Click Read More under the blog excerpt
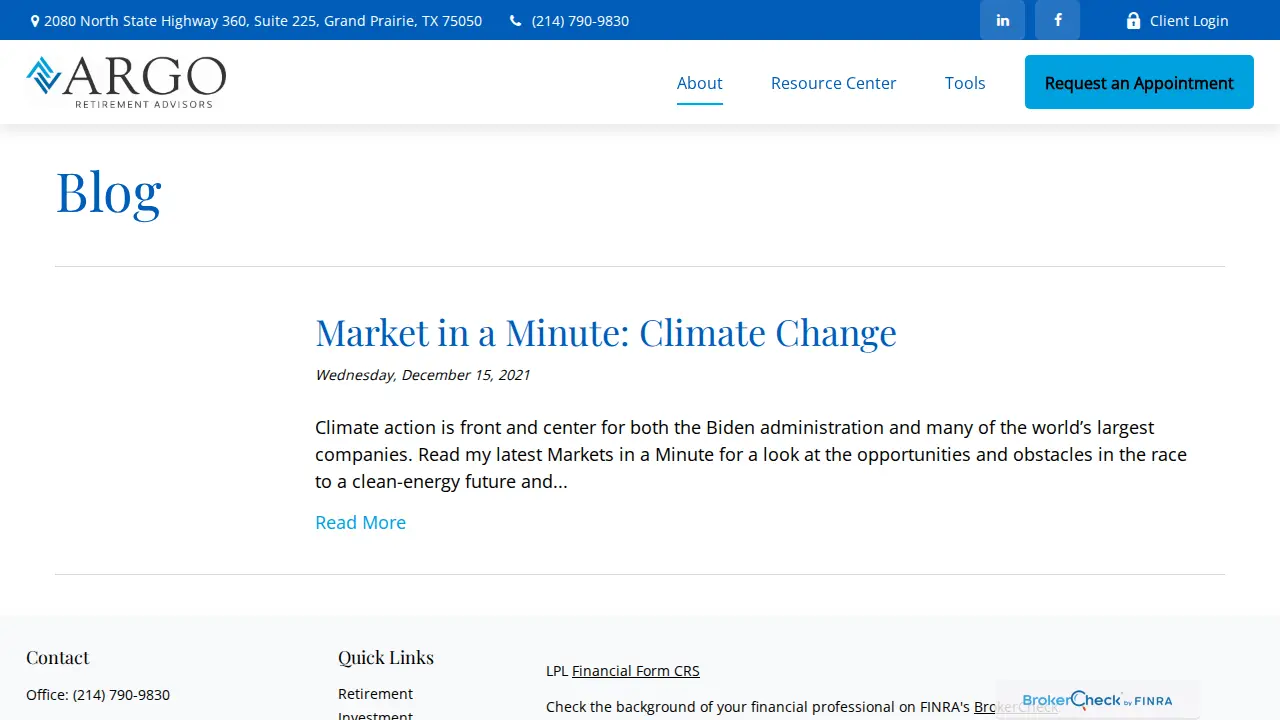Screen dimensions: 1280x720 click(x=360, y=522)
